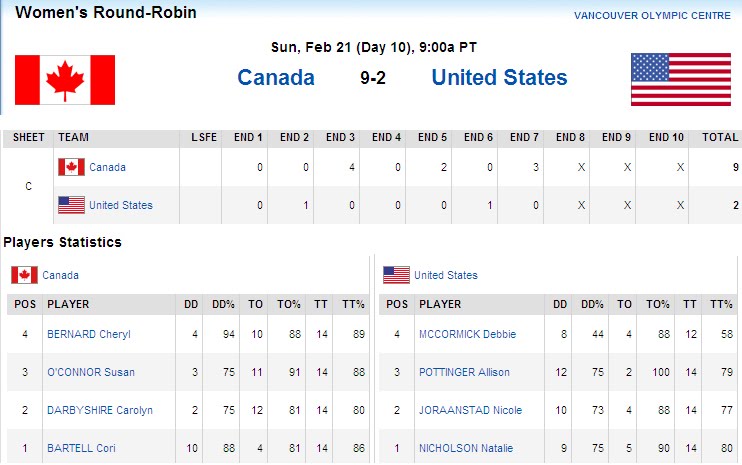
Task: Open JORAANSTAD Nicole player profile
Action: tap(468, 410)
